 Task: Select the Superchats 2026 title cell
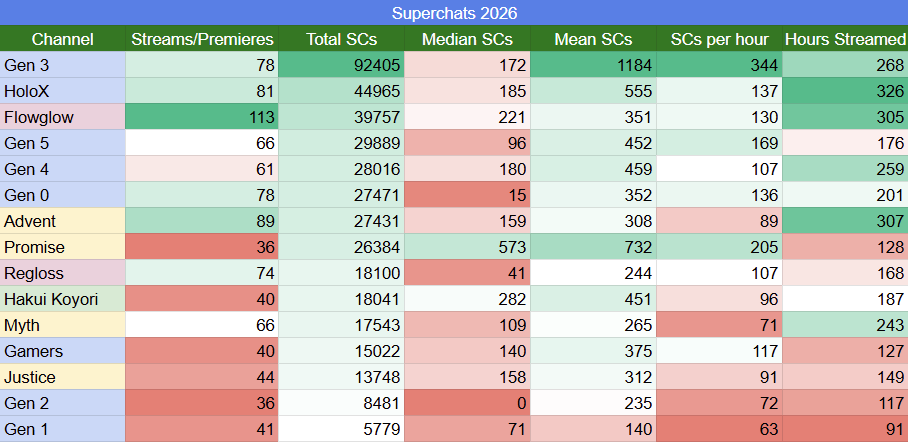pos(454,13)
